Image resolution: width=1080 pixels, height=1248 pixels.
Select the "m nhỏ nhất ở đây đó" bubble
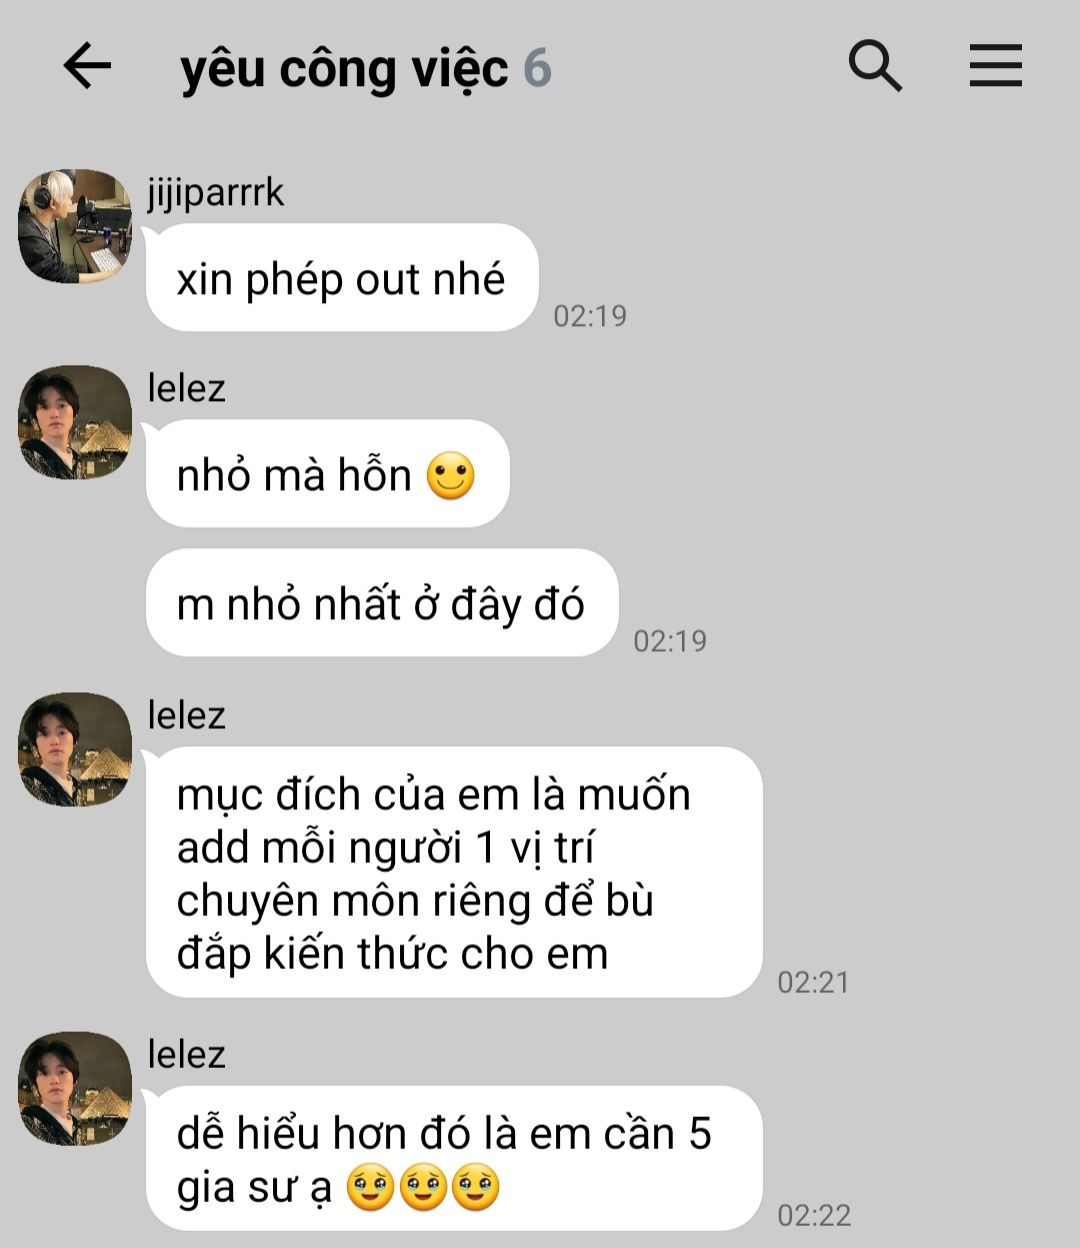[x=382, y=603]
